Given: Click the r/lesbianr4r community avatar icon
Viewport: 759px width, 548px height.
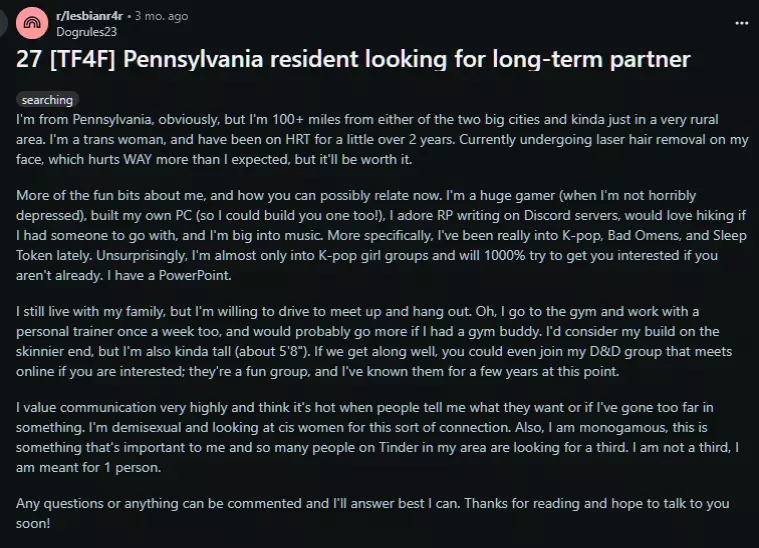Looking at the screenshot, I should 32,22.
